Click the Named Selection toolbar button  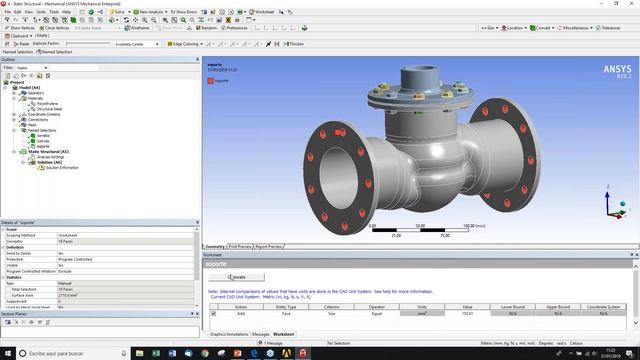coord(54,52)
